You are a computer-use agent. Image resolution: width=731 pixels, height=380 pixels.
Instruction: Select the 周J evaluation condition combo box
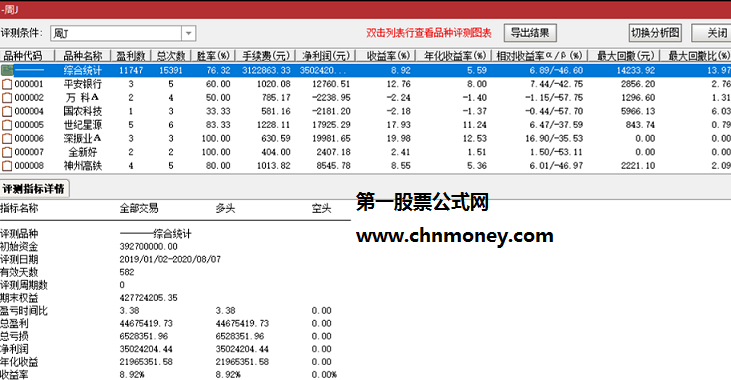tap(123, 33)
